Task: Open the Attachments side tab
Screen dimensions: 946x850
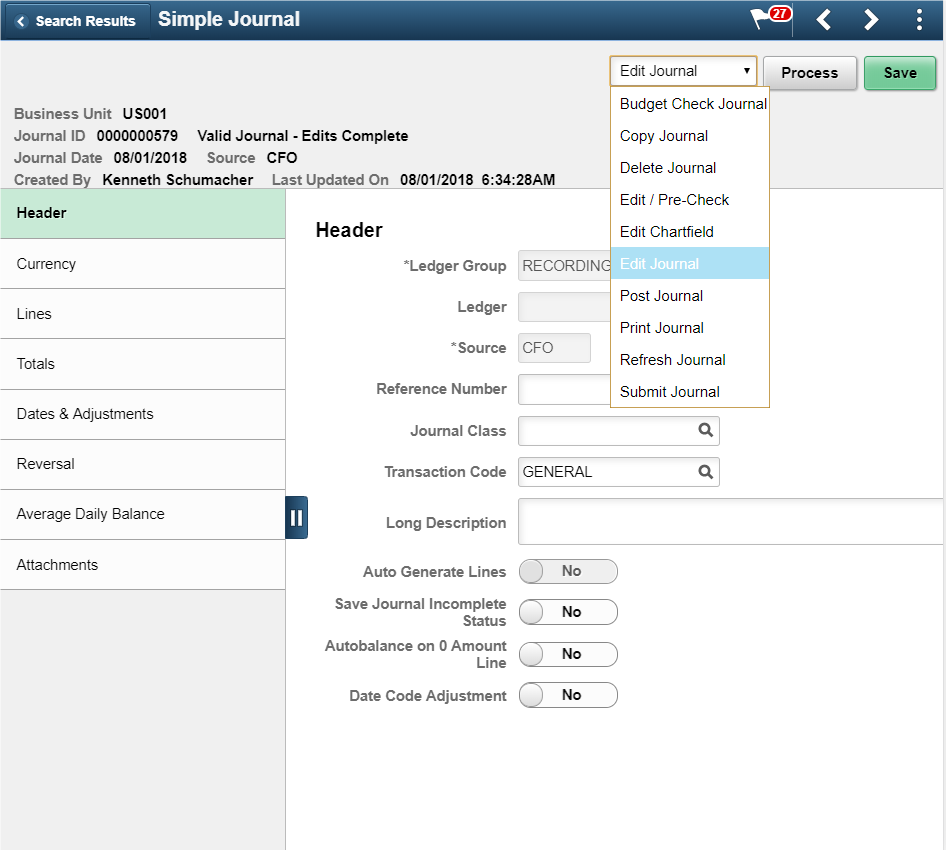Action: coord(142,565)
